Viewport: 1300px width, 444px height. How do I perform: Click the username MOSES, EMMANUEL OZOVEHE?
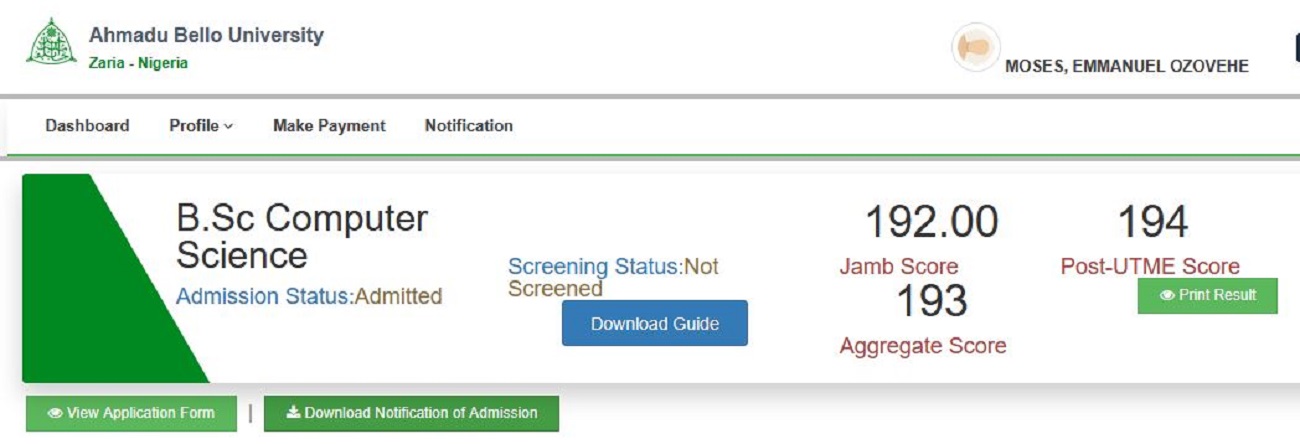pyautogui.click(x=1126, y=66)
